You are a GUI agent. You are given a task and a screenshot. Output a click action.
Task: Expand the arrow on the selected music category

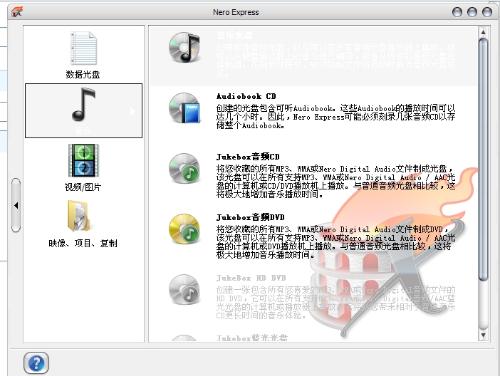point(132,111)
